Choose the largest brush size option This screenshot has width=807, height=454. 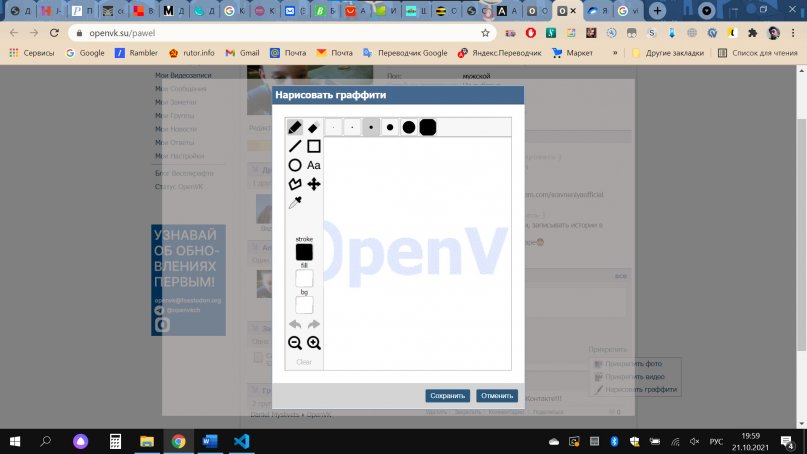[428, 127]
